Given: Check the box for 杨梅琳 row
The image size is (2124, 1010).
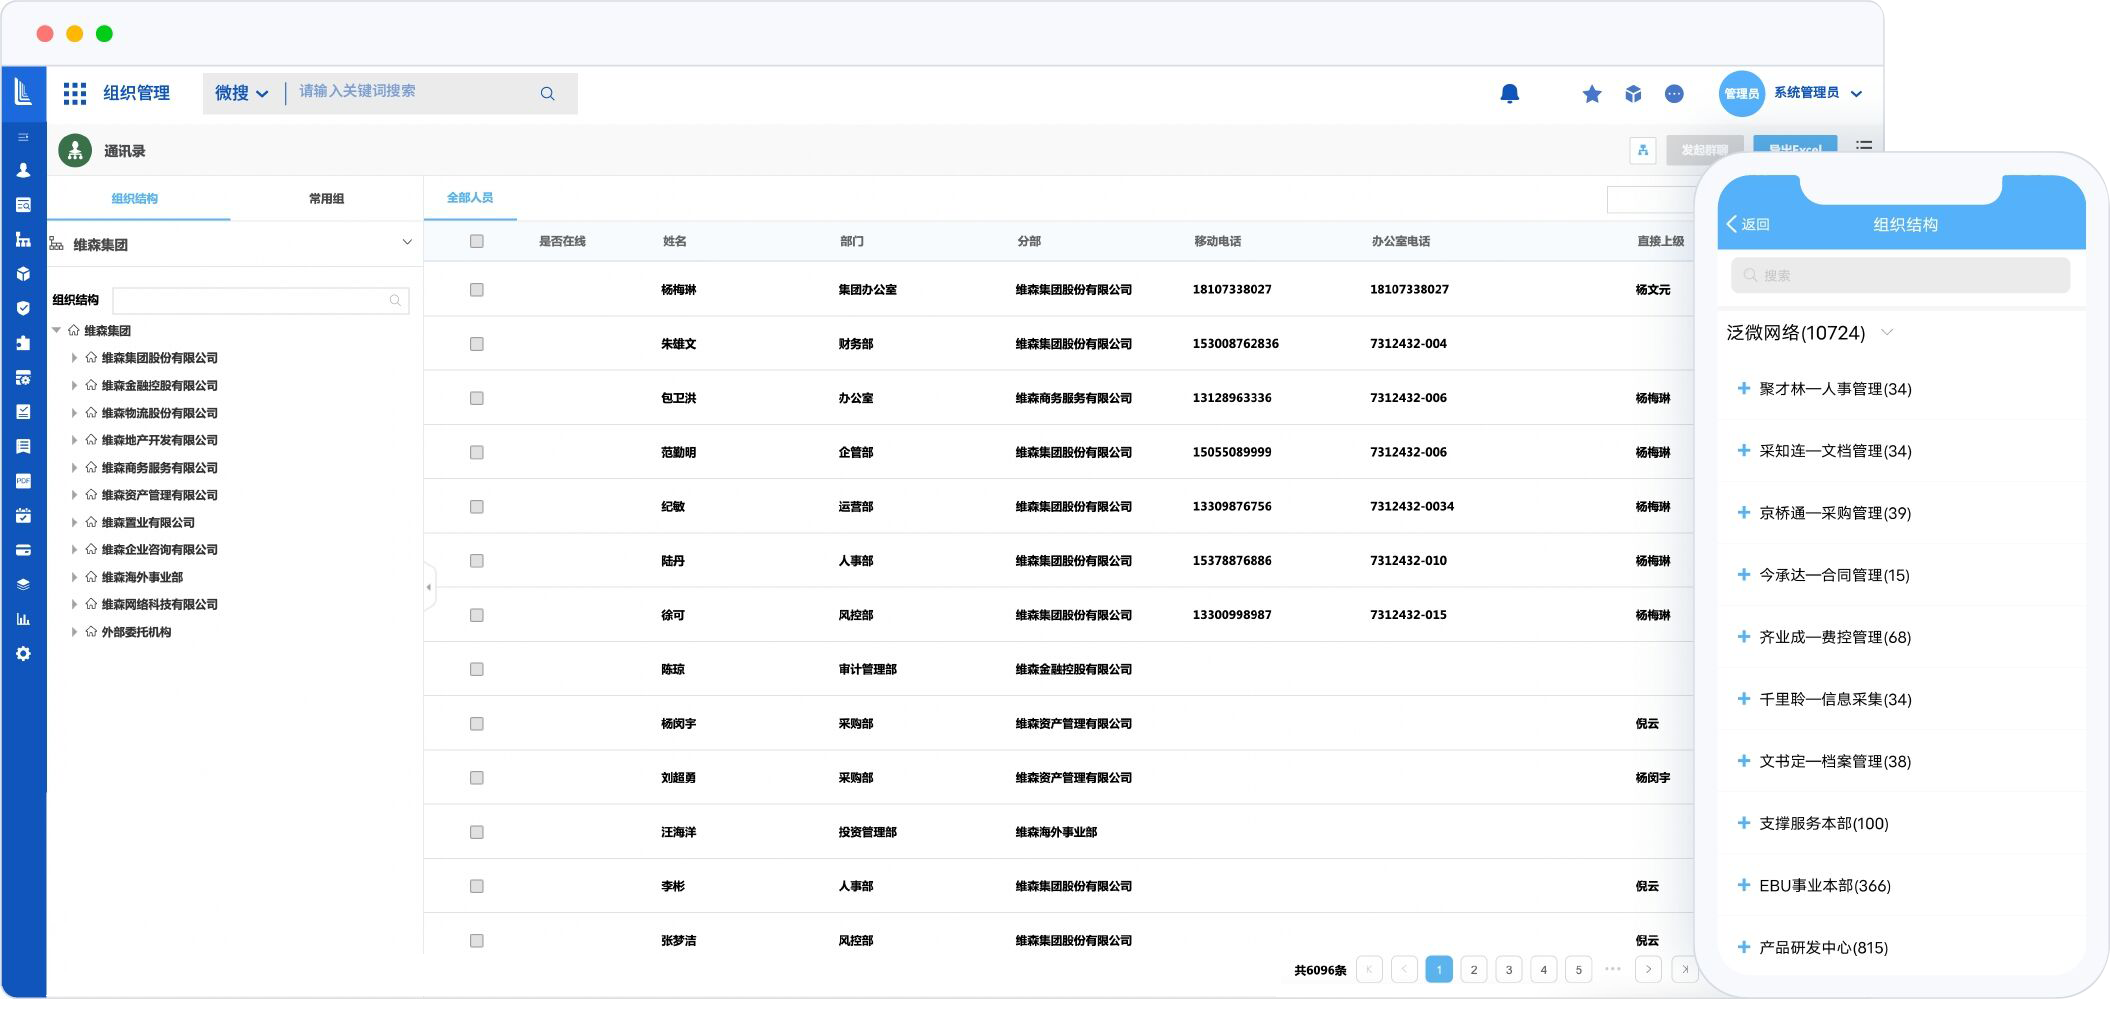Looking at the screenshot, I should (477, 290).
